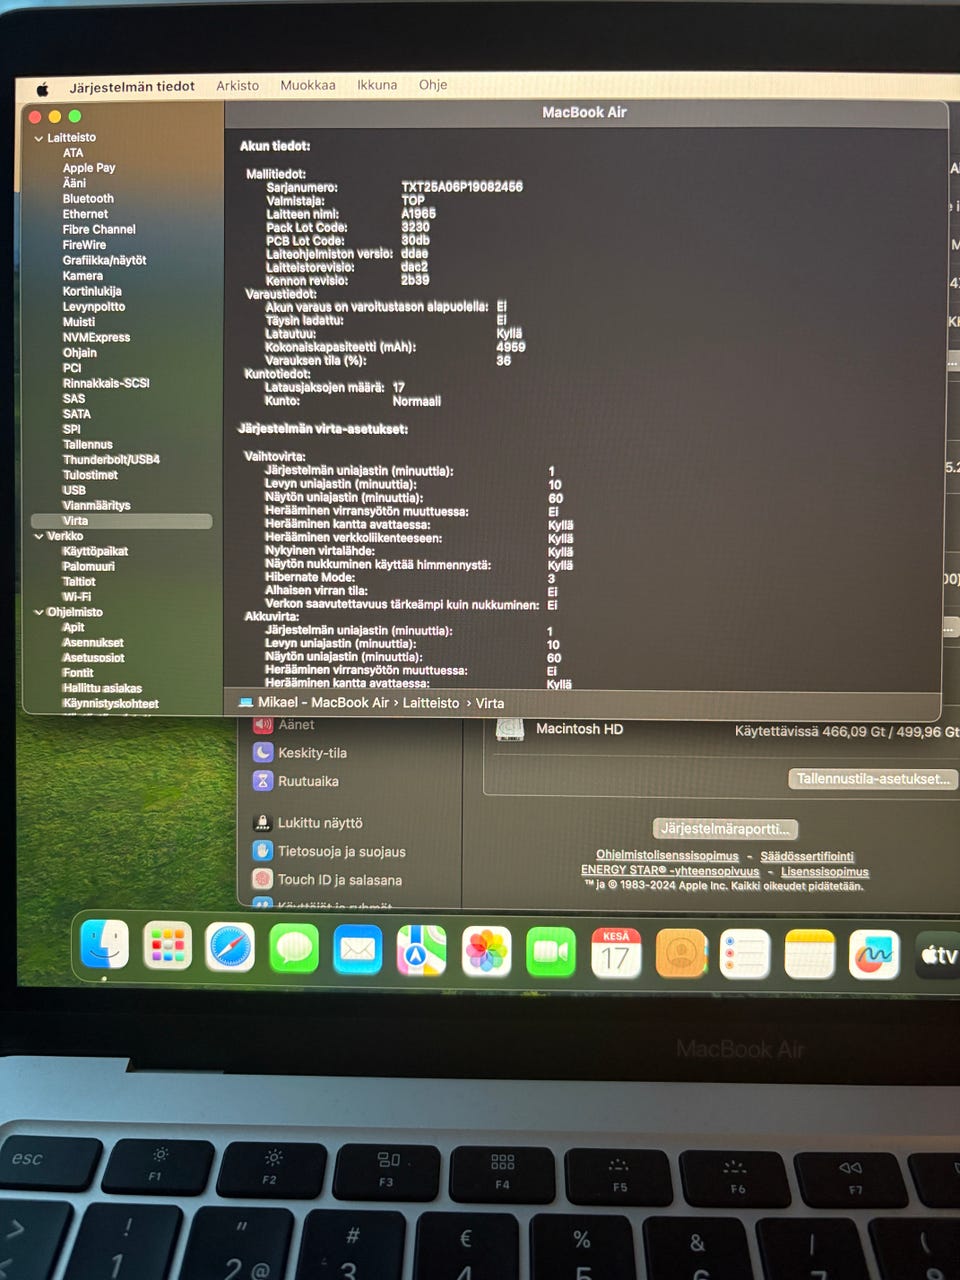
Task: Select the Kokonaiskapasiteetti value 4959
Action: (511, 347)
